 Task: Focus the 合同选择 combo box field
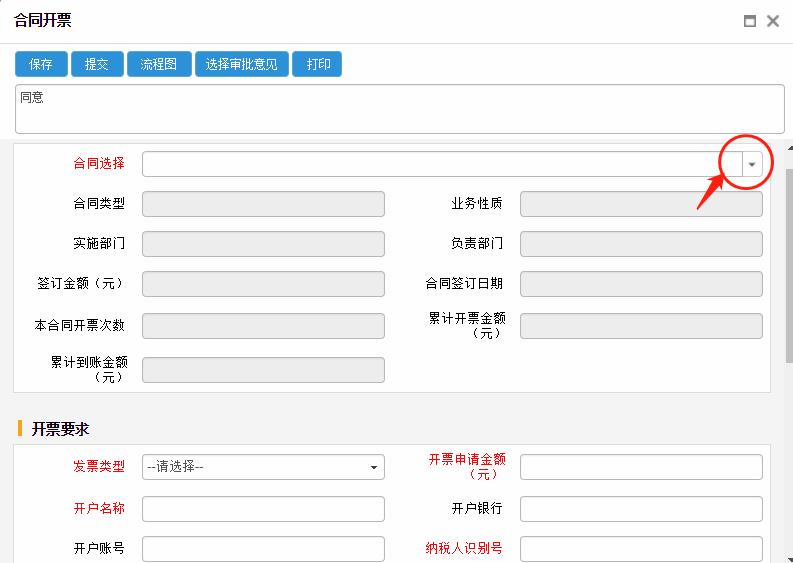coord(440,164)
